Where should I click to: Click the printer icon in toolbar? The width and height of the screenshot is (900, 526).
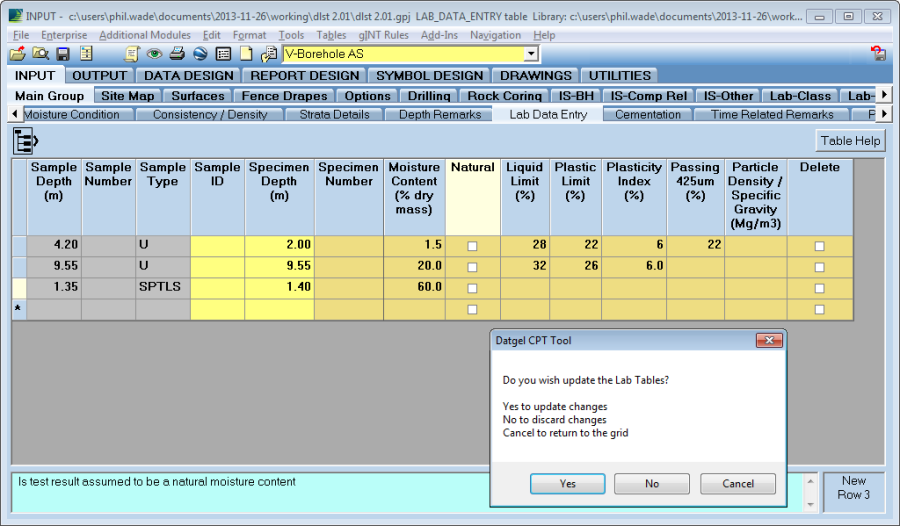tap(177, 54)
